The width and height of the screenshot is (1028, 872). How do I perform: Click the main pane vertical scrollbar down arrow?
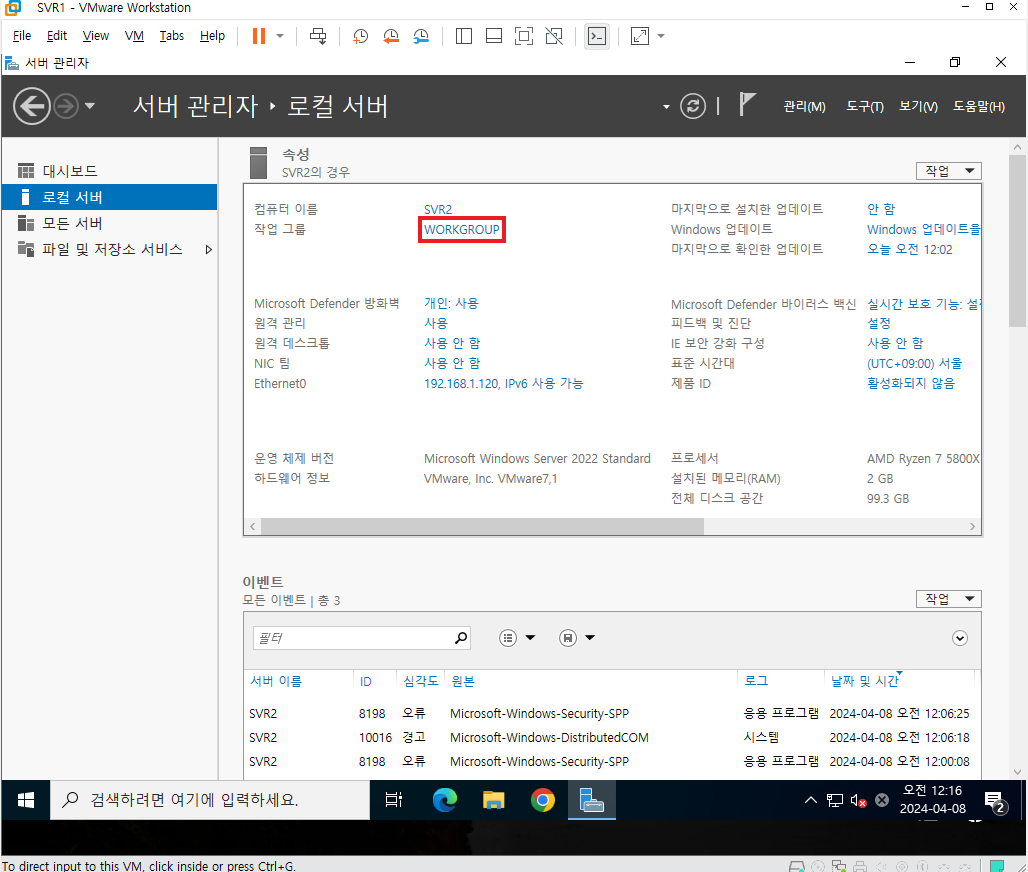(x=1018, y=772)
